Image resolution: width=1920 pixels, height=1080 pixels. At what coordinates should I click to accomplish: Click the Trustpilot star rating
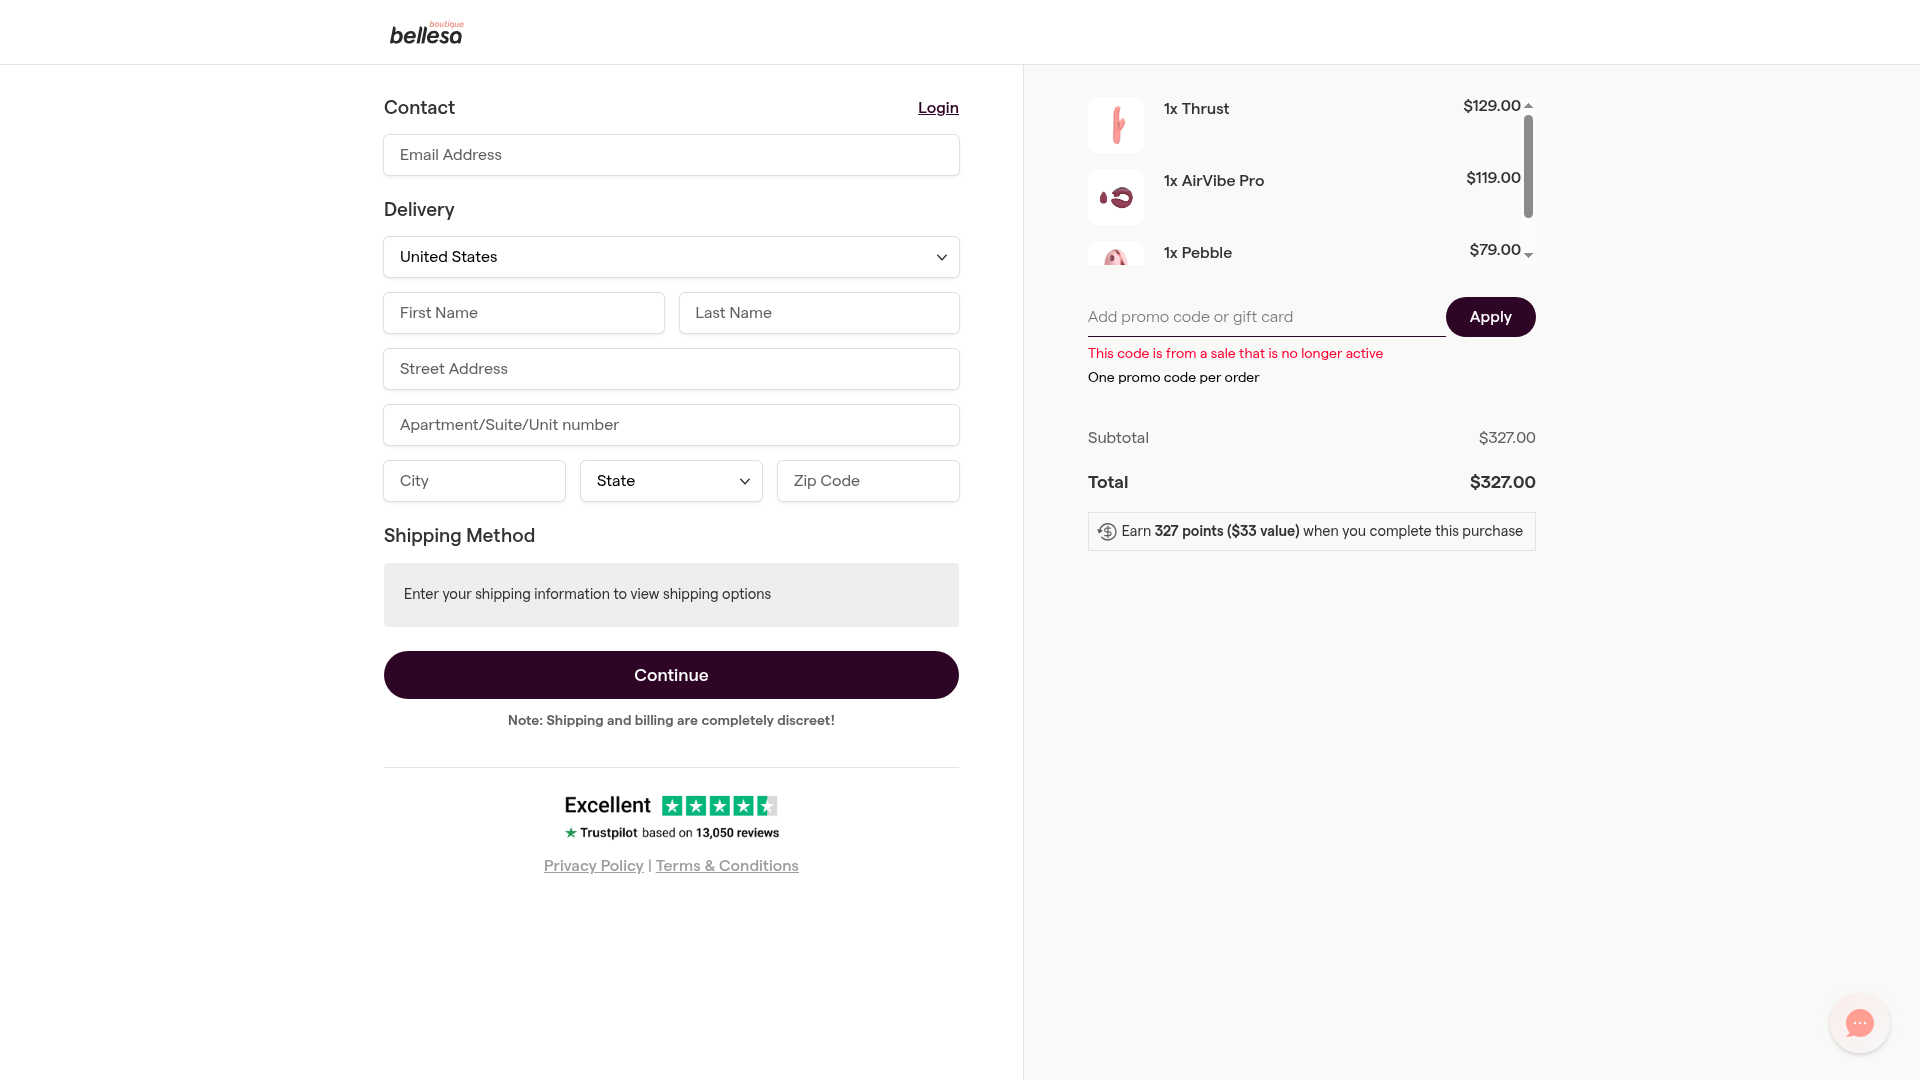coord(719,806)
